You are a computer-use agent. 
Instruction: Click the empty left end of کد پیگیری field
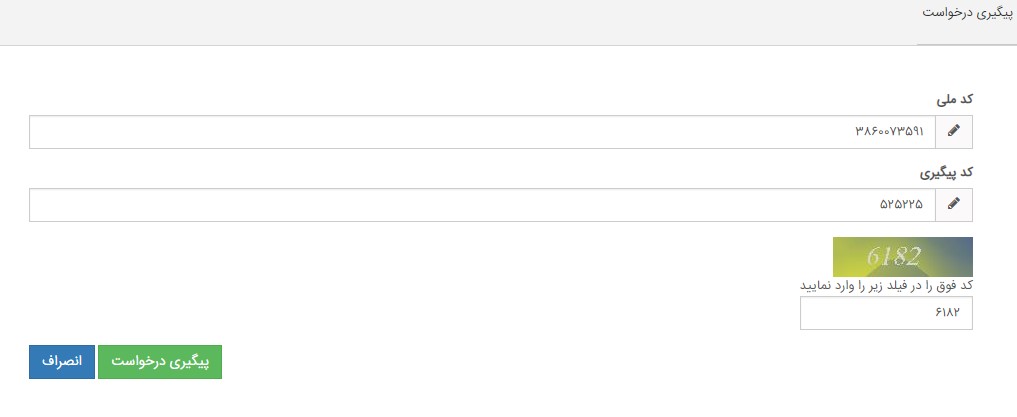coord(80,205)
